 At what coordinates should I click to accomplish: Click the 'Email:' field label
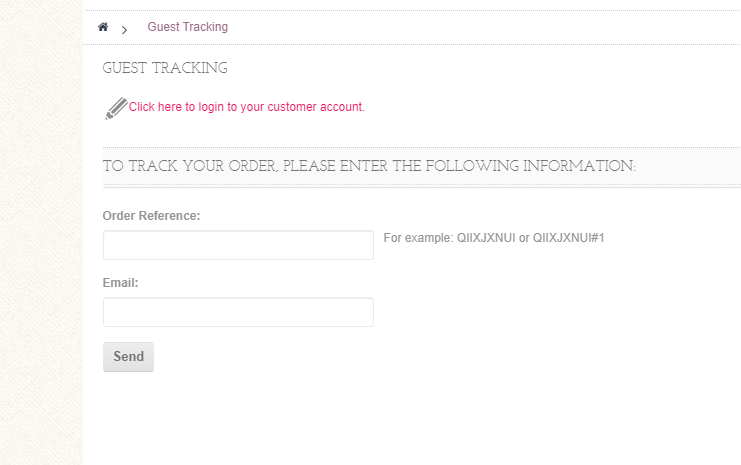click(120, 283)
